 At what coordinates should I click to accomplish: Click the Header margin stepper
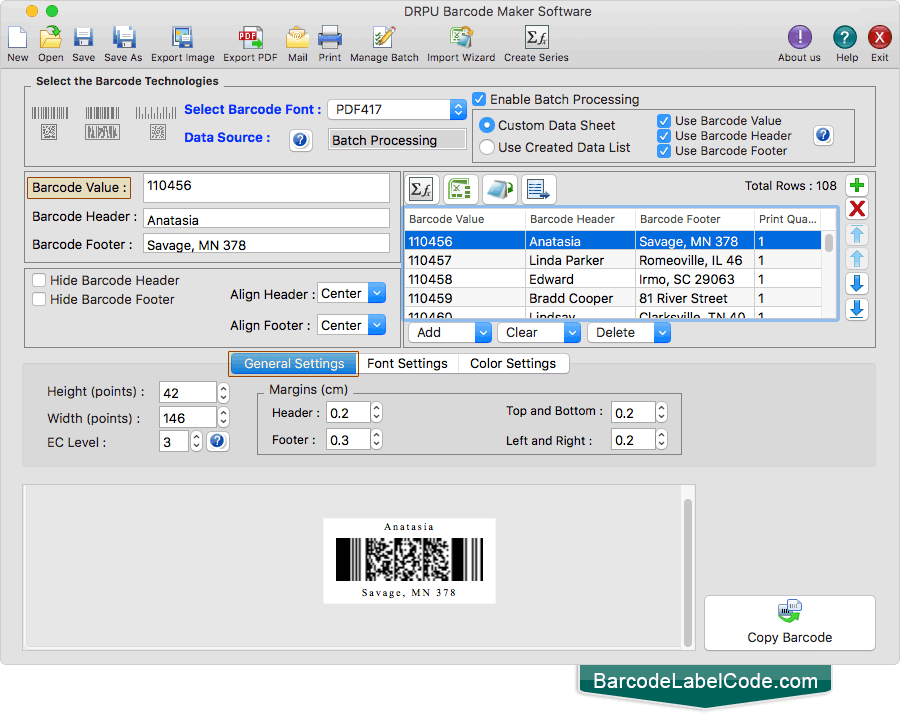pos(376,412)
